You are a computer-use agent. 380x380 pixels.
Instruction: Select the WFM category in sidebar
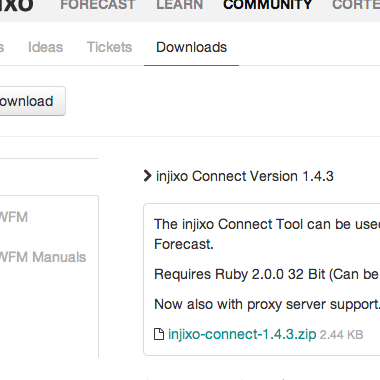coord(14,217)
